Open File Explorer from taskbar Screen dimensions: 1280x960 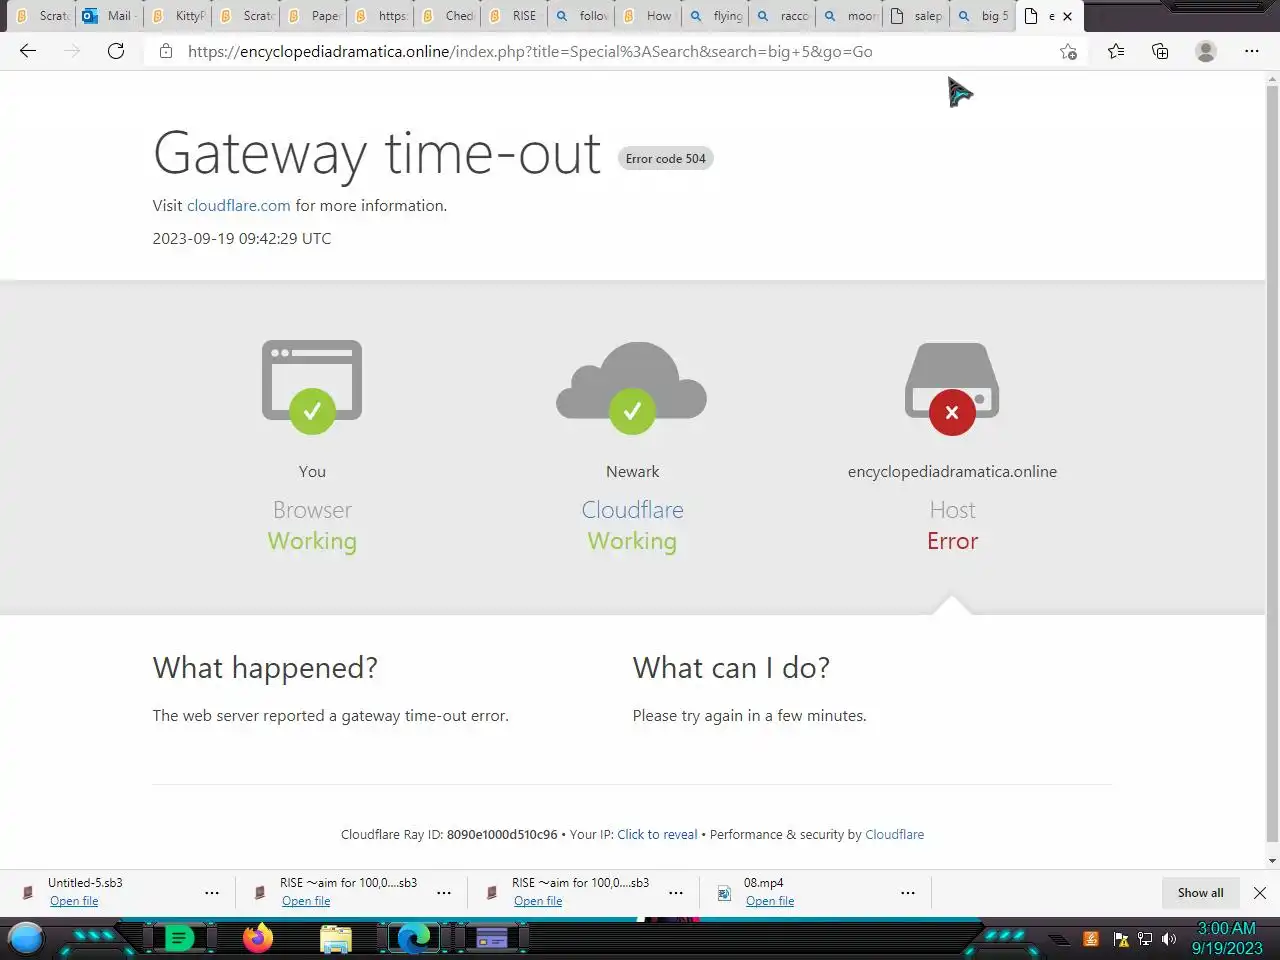tap(336, 939)
